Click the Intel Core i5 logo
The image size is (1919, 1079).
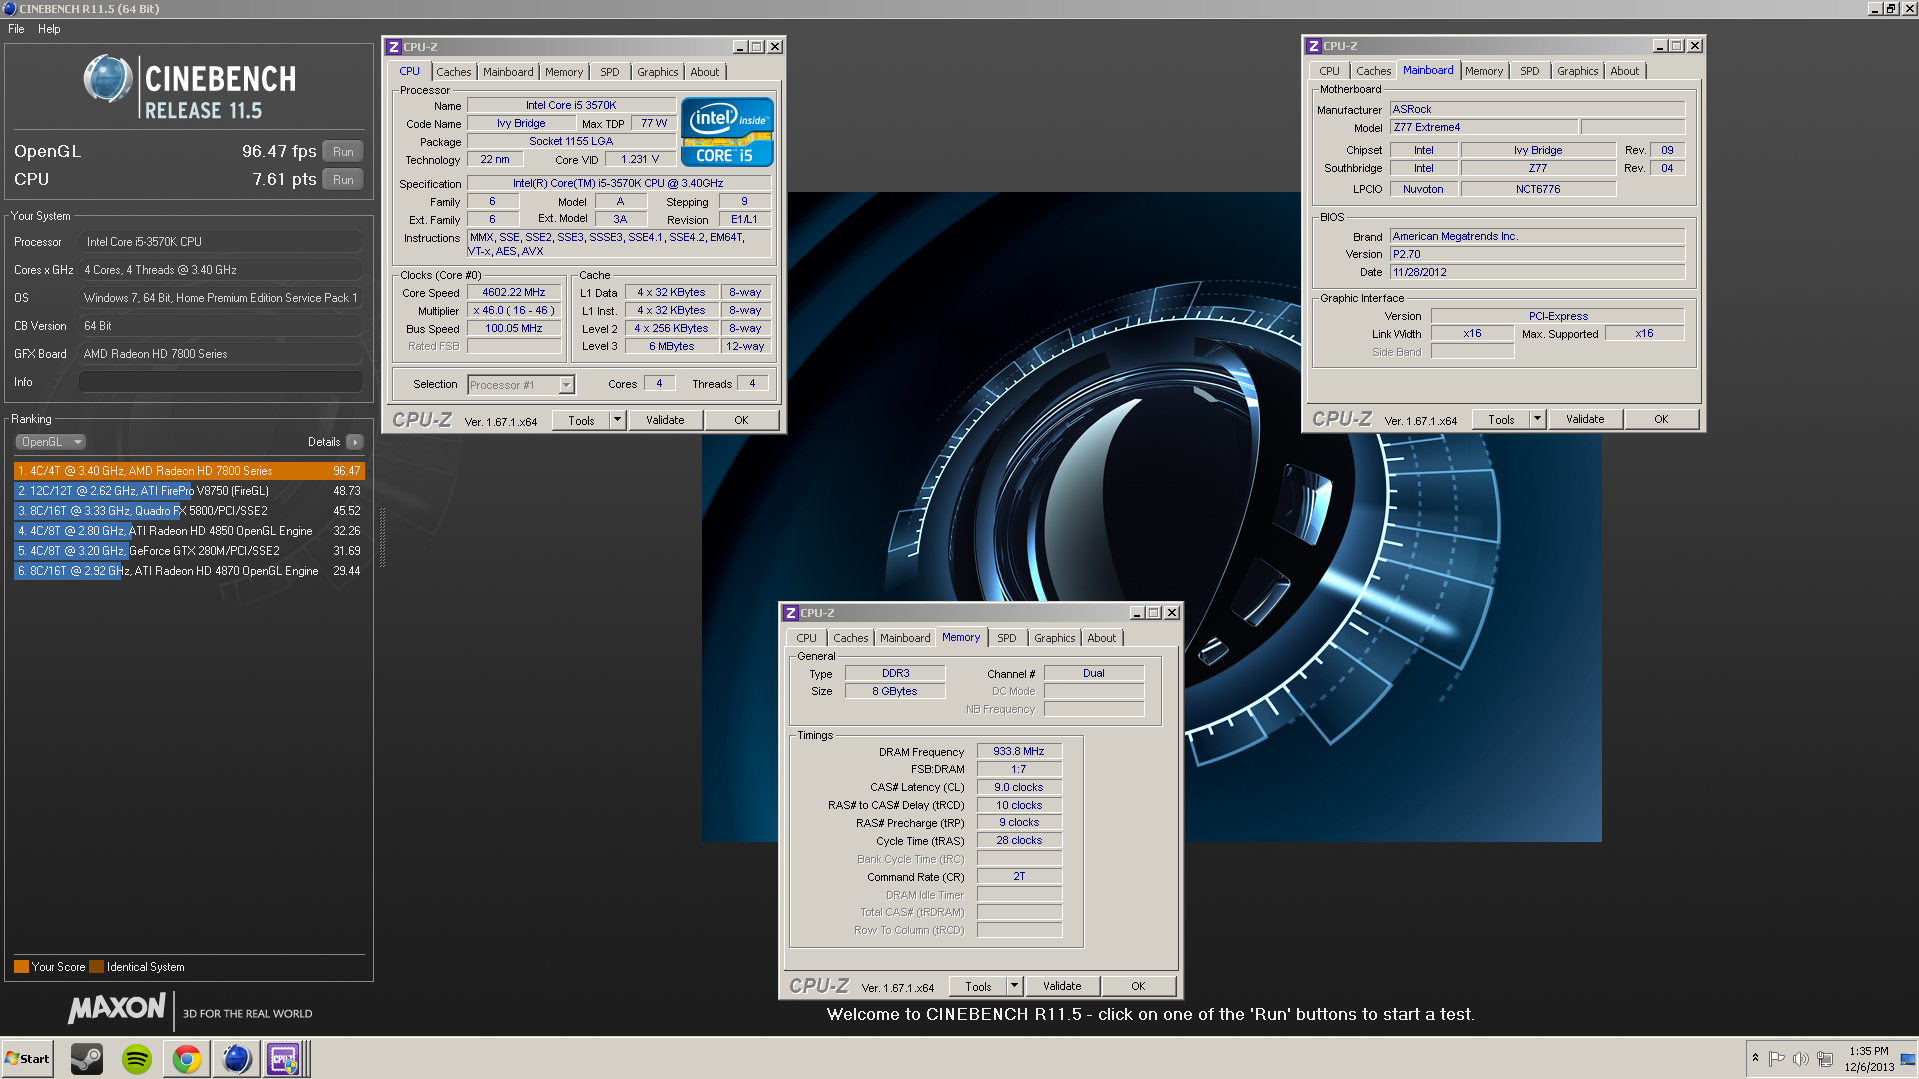(x=727, y=132)
